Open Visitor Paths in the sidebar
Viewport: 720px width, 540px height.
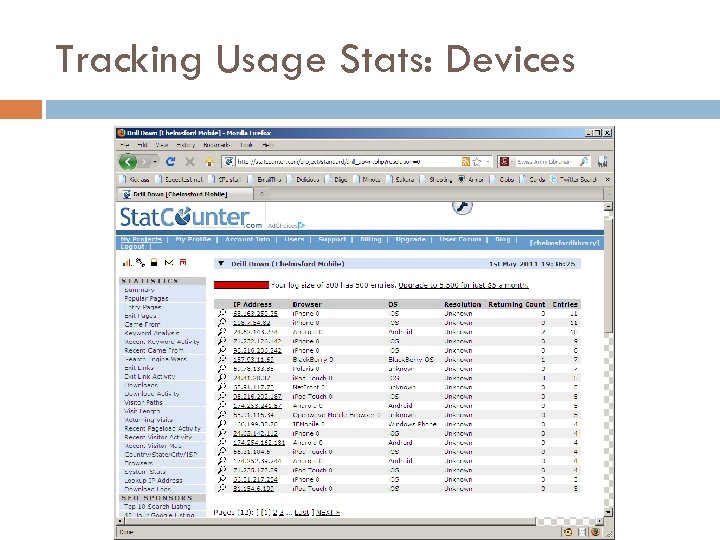click(144, 402)
